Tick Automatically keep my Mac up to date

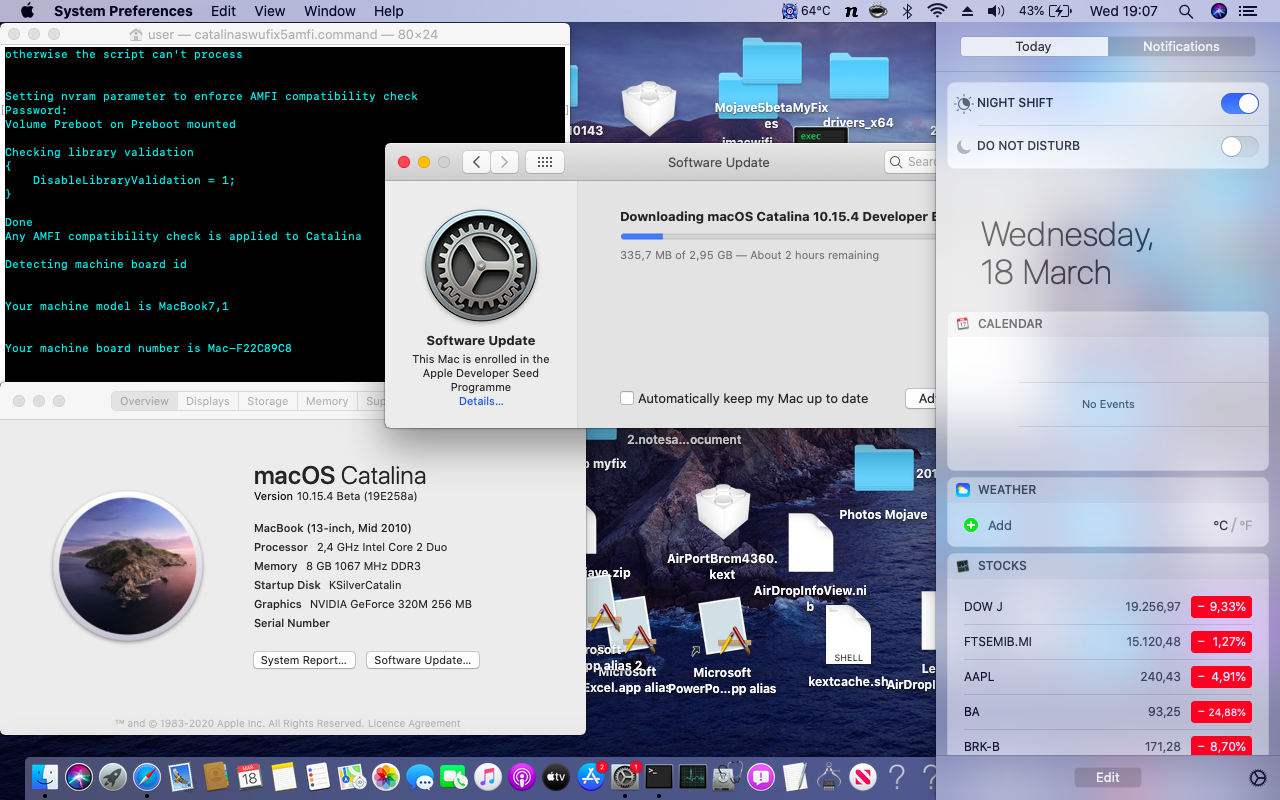[x=627, y=398]
